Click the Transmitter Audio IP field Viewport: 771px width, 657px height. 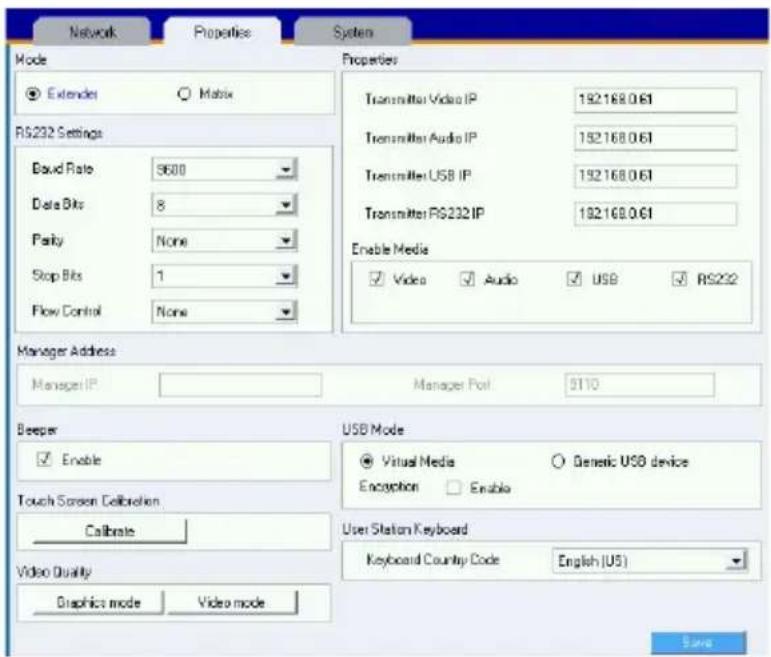655,138
